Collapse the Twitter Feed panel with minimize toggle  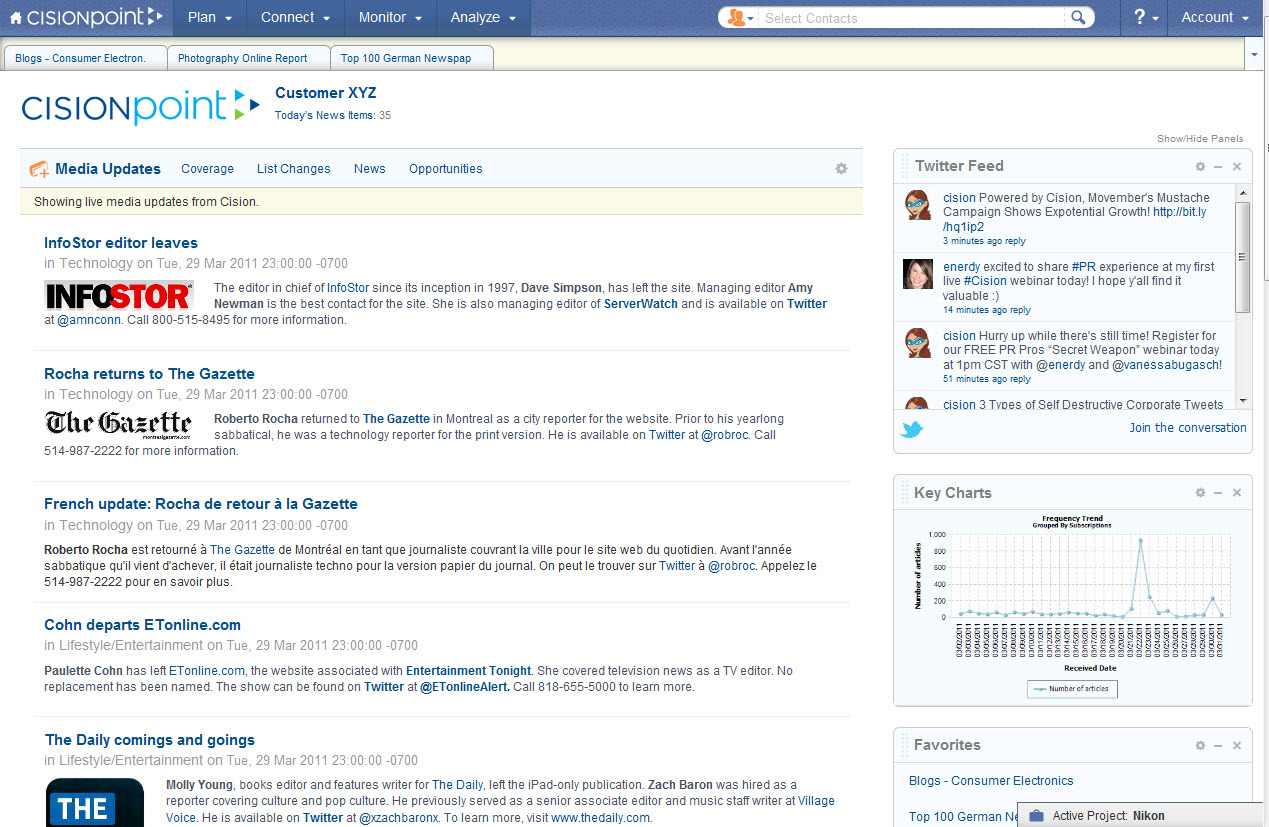tap(1218, 166)
